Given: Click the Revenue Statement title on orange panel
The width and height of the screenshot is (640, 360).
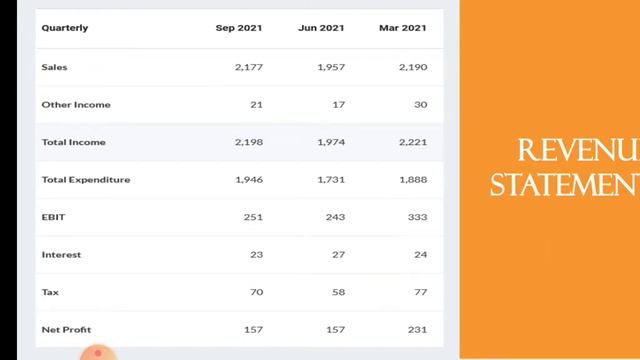Looking at the screenshot, I should point(565,168).
